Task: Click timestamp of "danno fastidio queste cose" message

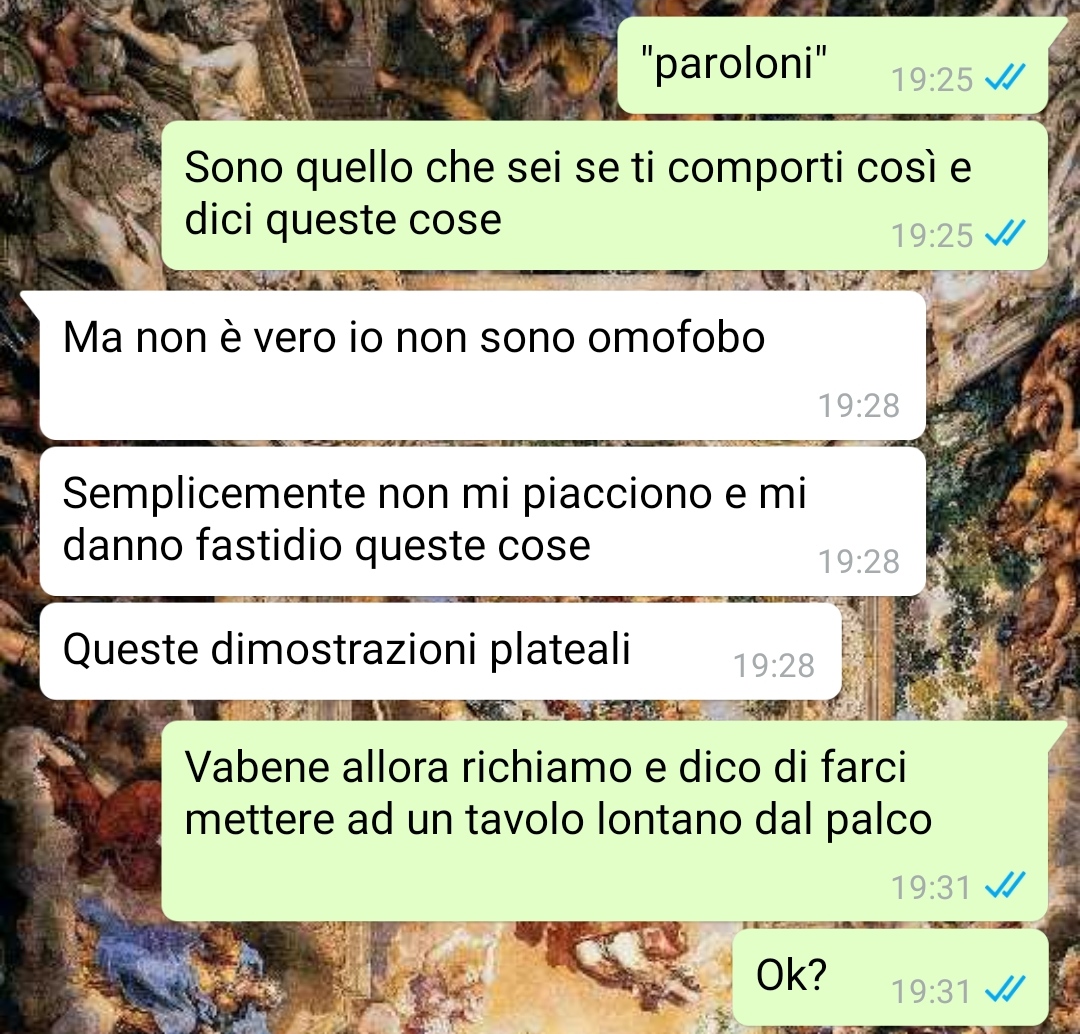Action: click(x=858, y=561)
